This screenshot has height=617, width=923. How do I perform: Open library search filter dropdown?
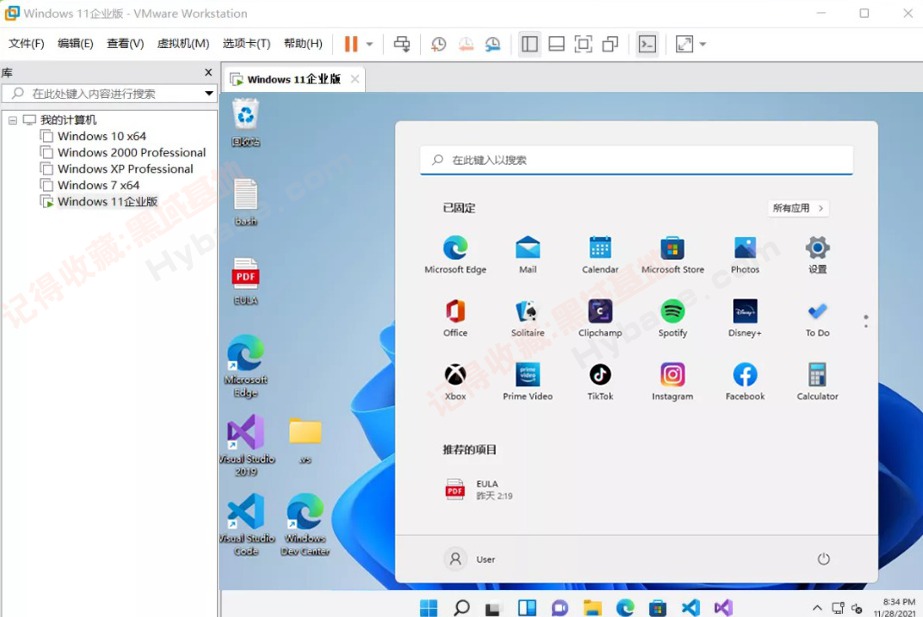[x=209, y=94]
